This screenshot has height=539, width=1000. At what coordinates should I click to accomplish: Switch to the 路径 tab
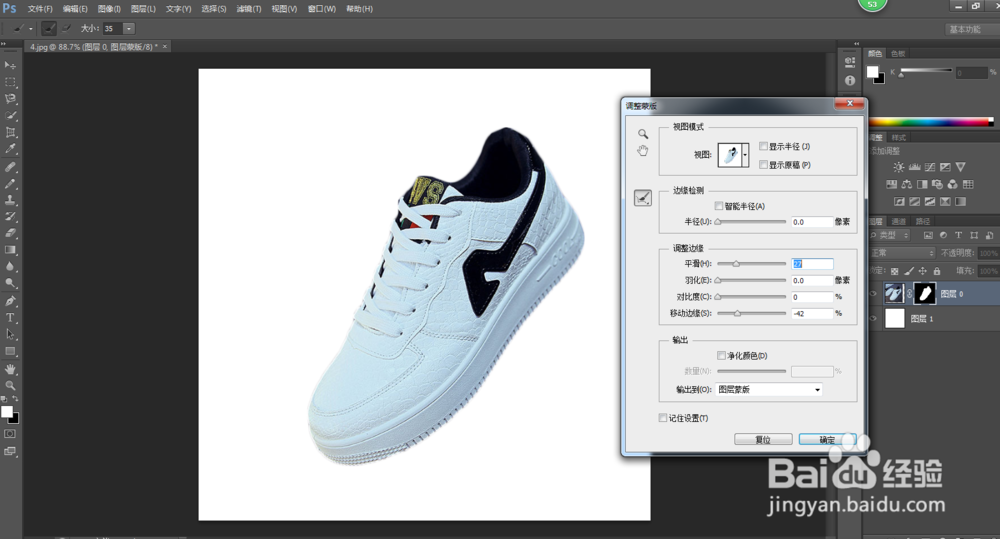[922, 221]
